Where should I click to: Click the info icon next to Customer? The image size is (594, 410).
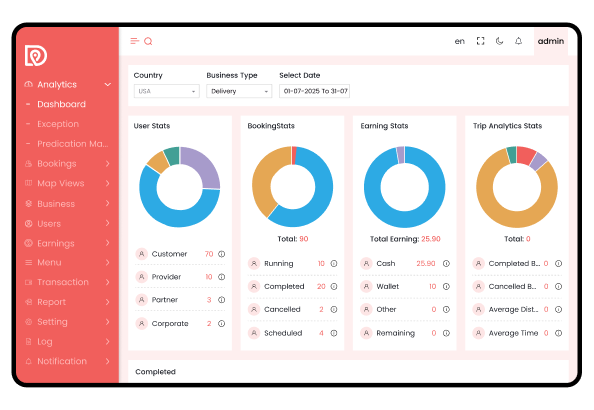[x=222, y=254]
